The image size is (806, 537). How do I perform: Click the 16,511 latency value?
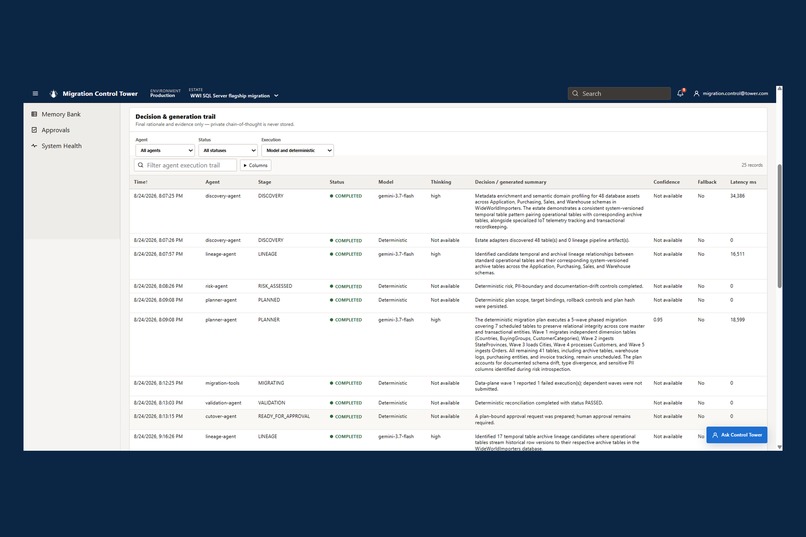[x=737, y=254]
